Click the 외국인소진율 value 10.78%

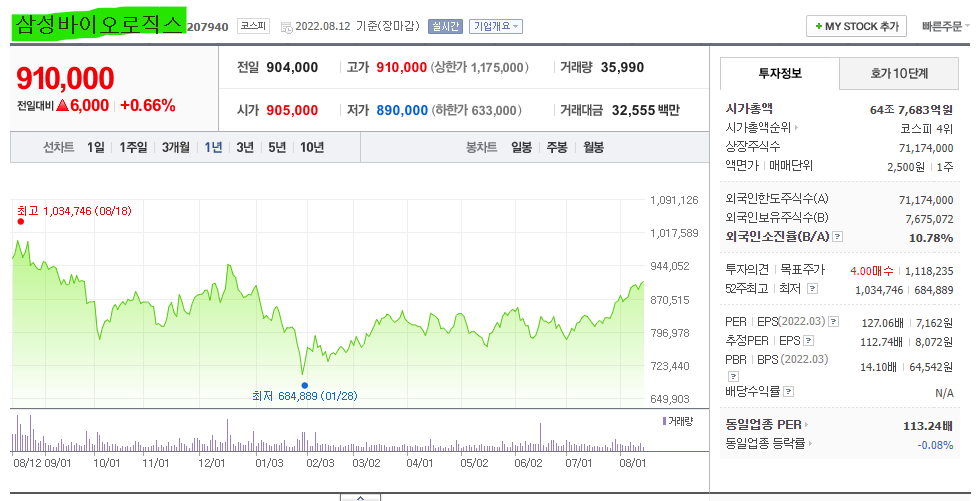pos(931,238)
